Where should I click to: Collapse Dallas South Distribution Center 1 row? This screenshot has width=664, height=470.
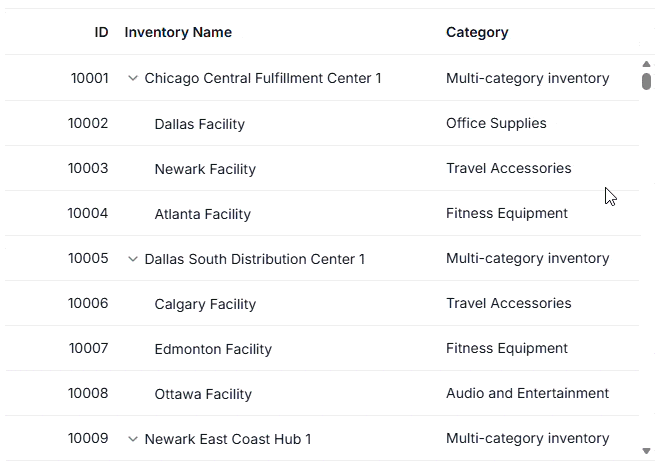pyautogui.click(x=133, y=259)
